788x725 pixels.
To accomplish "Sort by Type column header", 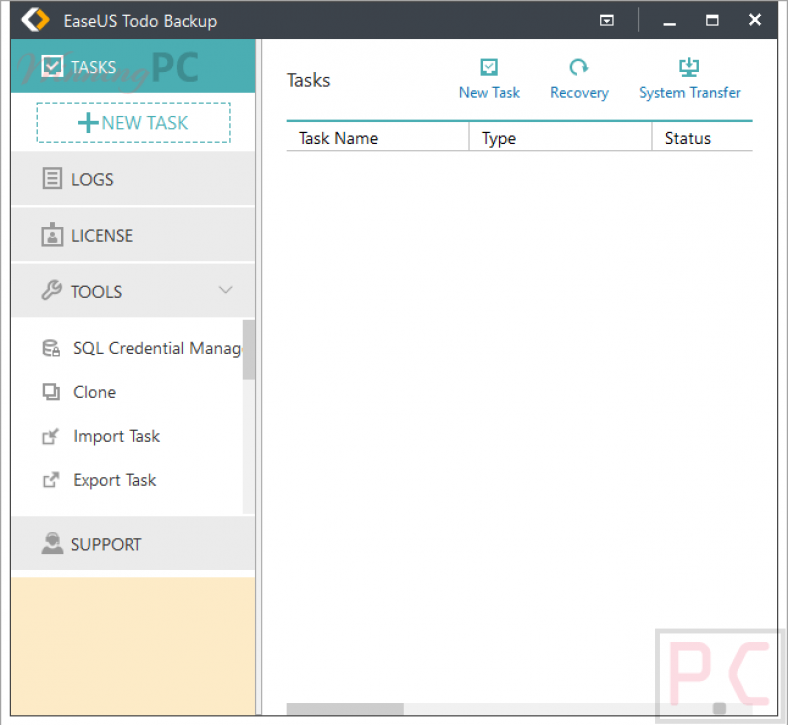I will (x=560, y=138).
